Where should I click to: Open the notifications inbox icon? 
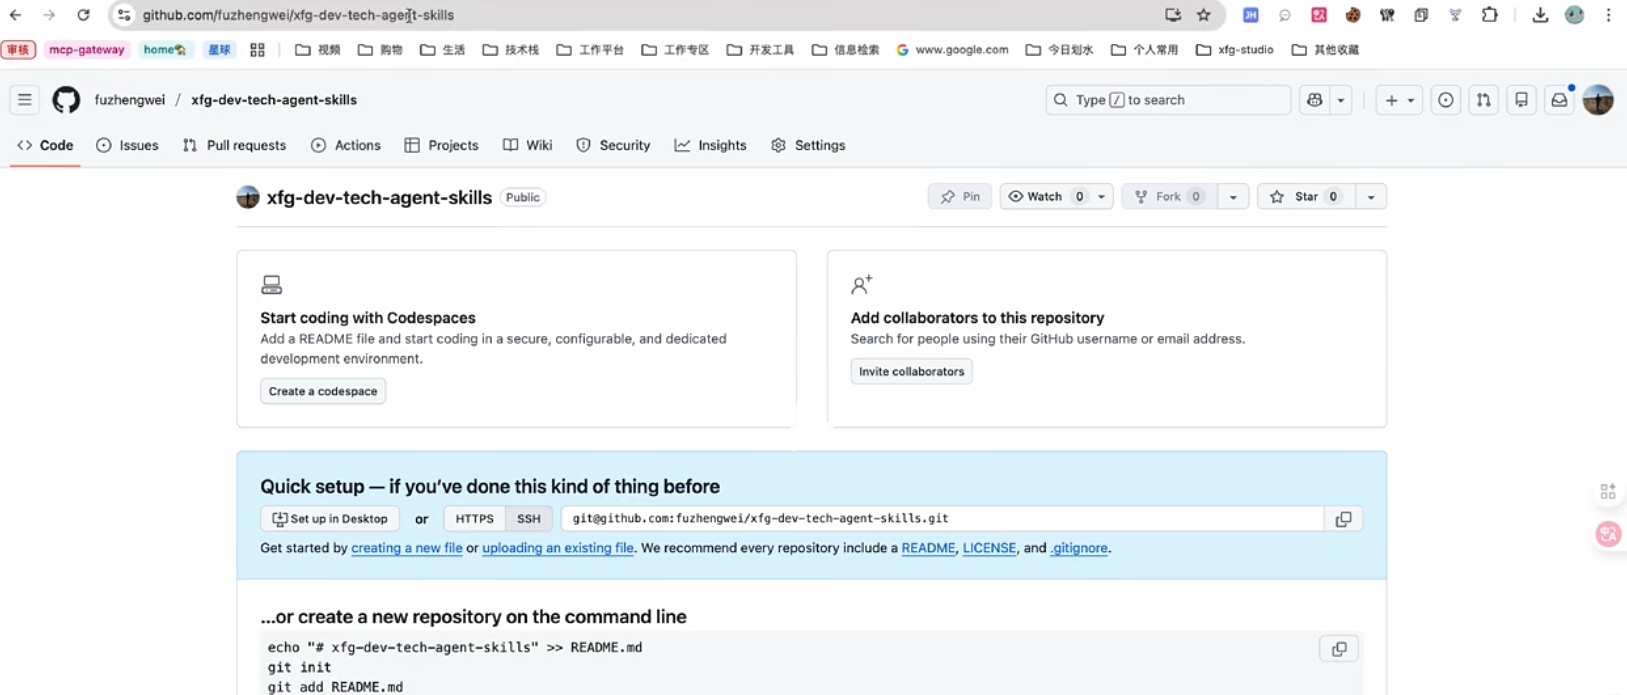[1559, 100]
